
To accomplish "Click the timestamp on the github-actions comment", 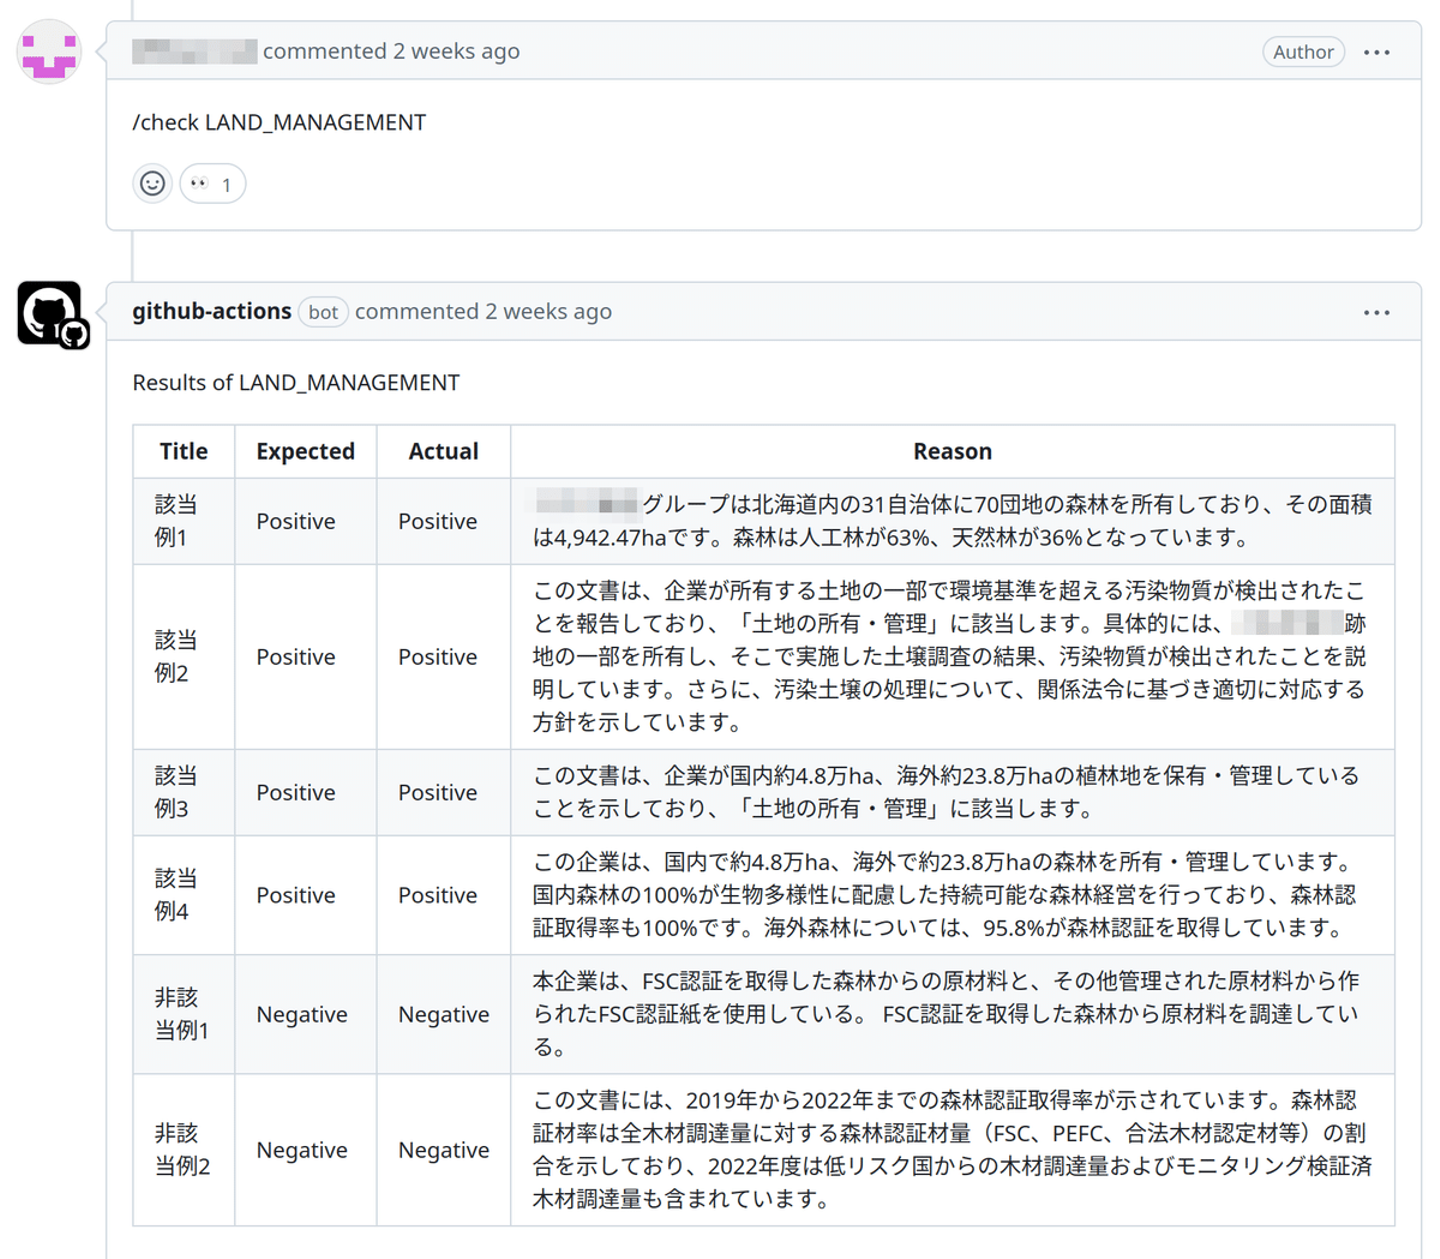I will pos(548,312).
